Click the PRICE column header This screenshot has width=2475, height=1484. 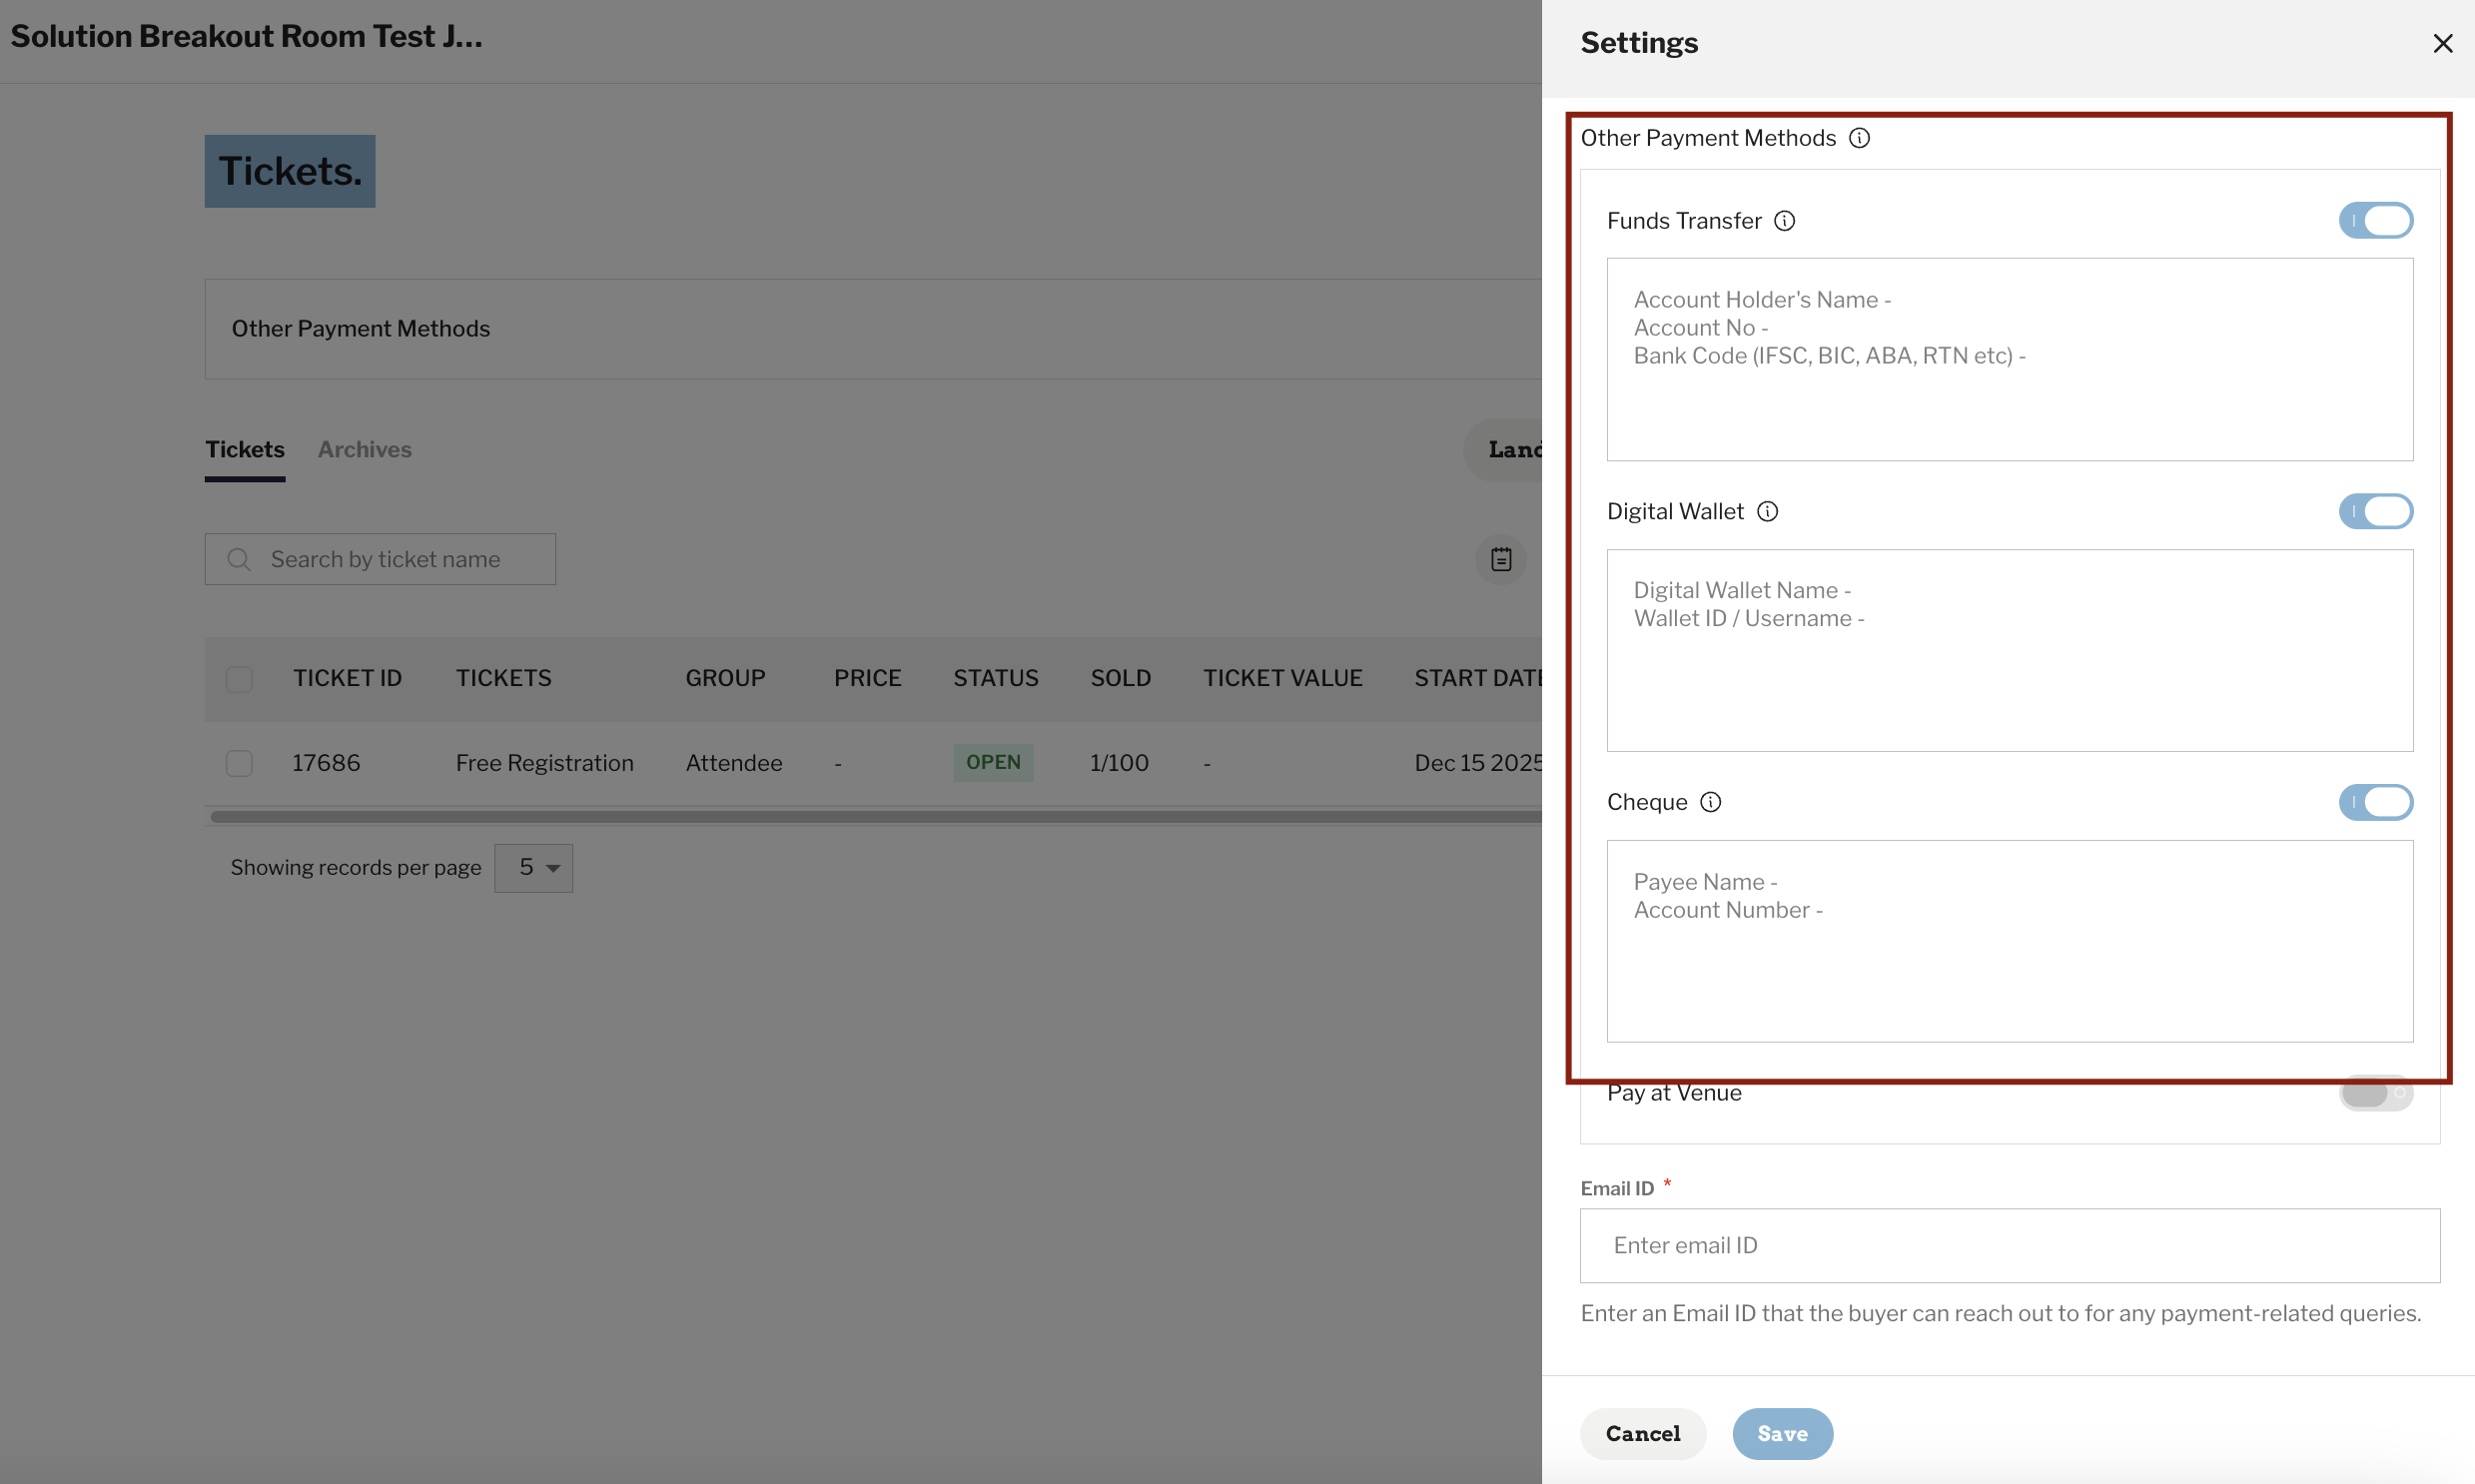[868, 678]
